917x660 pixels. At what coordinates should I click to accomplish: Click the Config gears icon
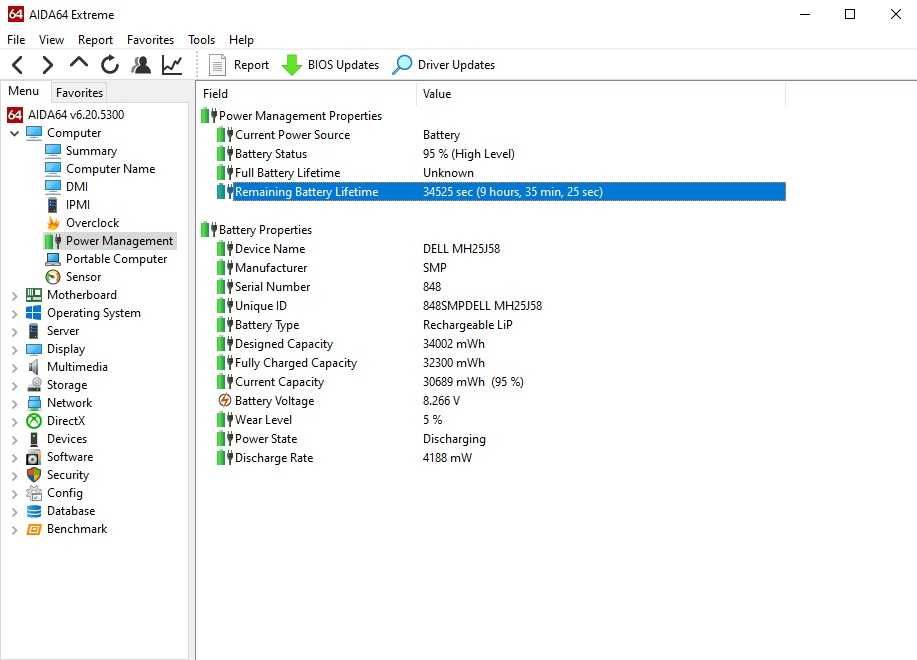[34, 493]
